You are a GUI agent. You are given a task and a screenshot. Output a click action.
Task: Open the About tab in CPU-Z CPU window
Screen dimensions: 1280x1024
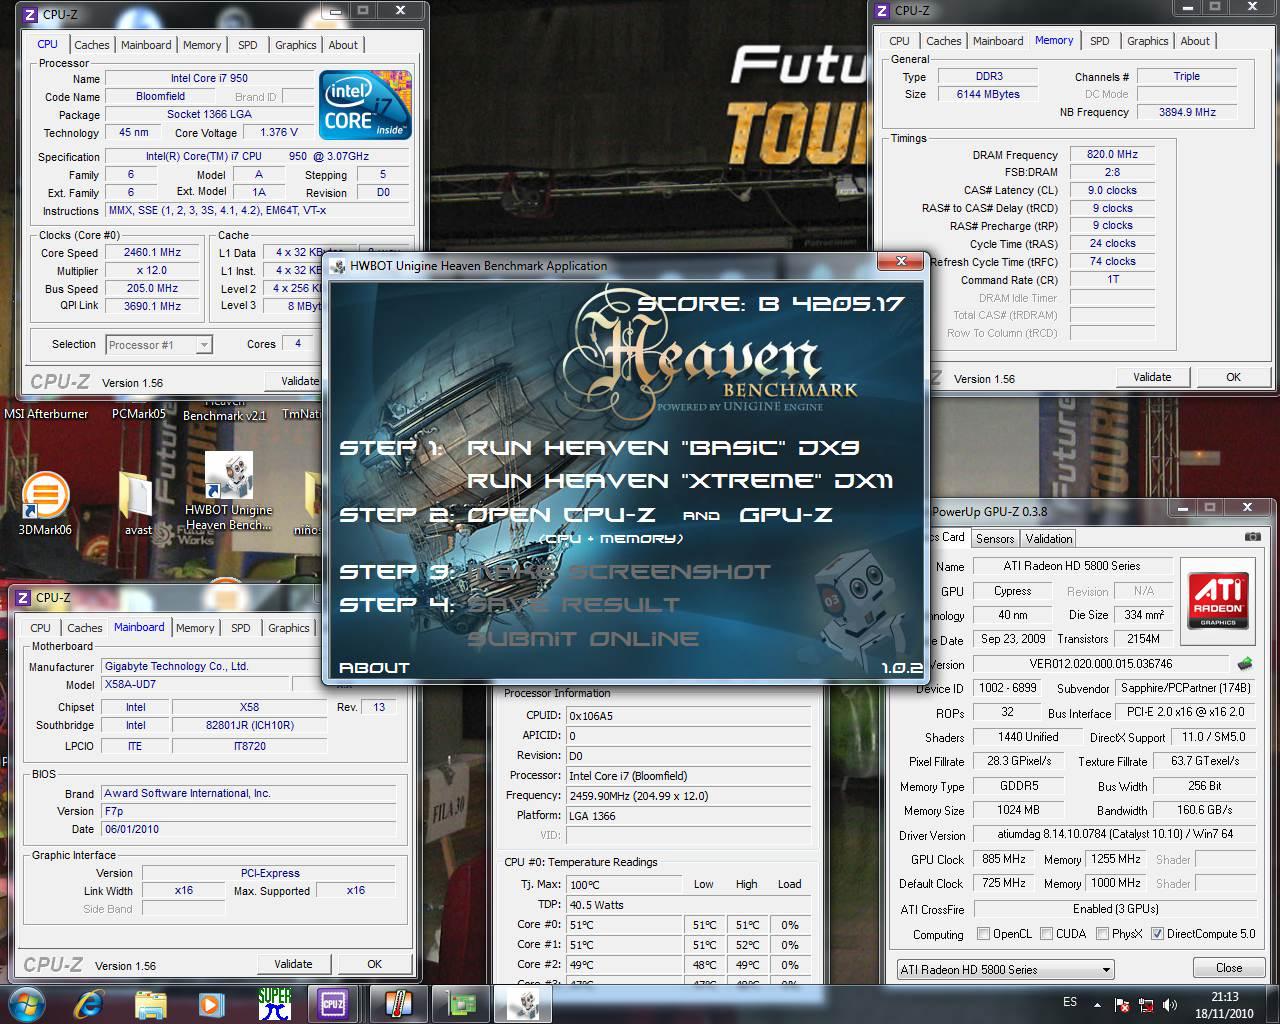click(343, 45)
